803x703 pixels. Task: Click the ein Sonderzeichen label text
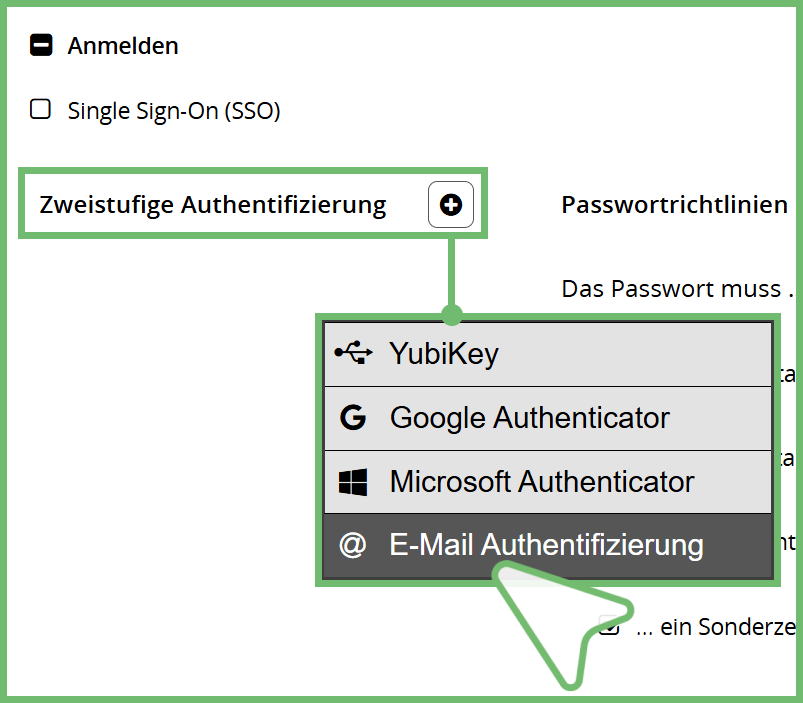tap(716, 627)
